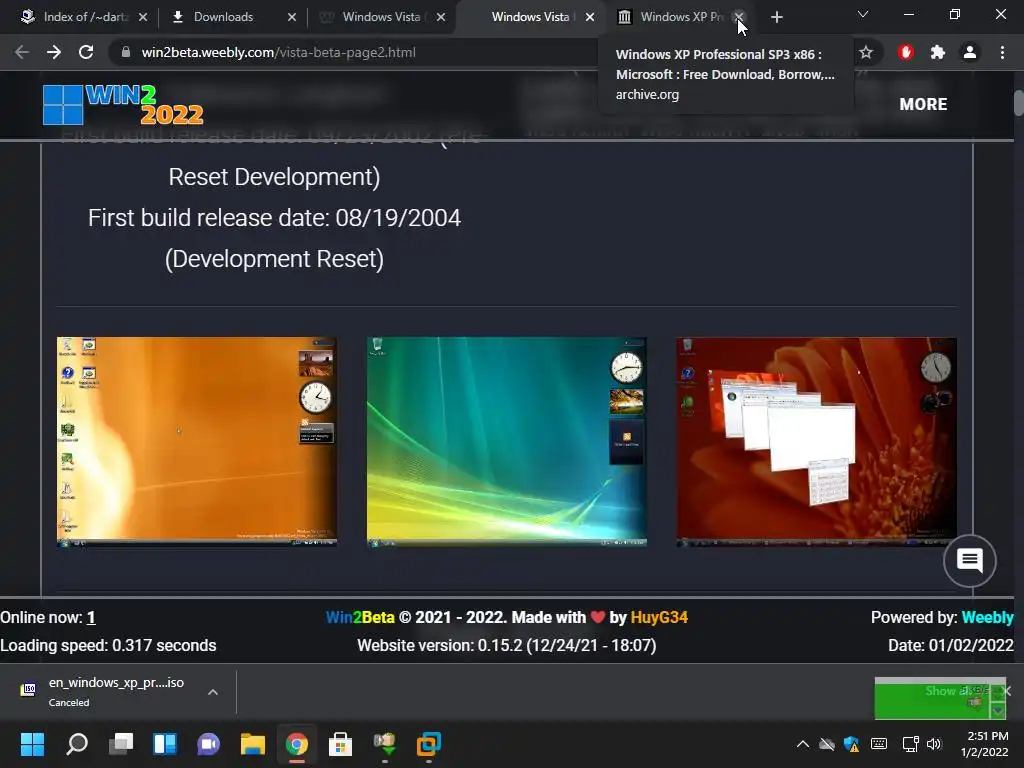Close the Downloads tab
1024x768 pixels.
click(x=292, y=17)
